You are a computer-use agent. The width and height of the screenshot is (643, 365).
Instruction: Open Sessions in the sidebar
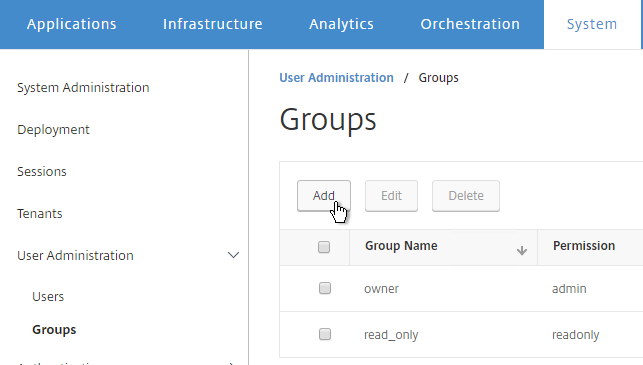42,171
